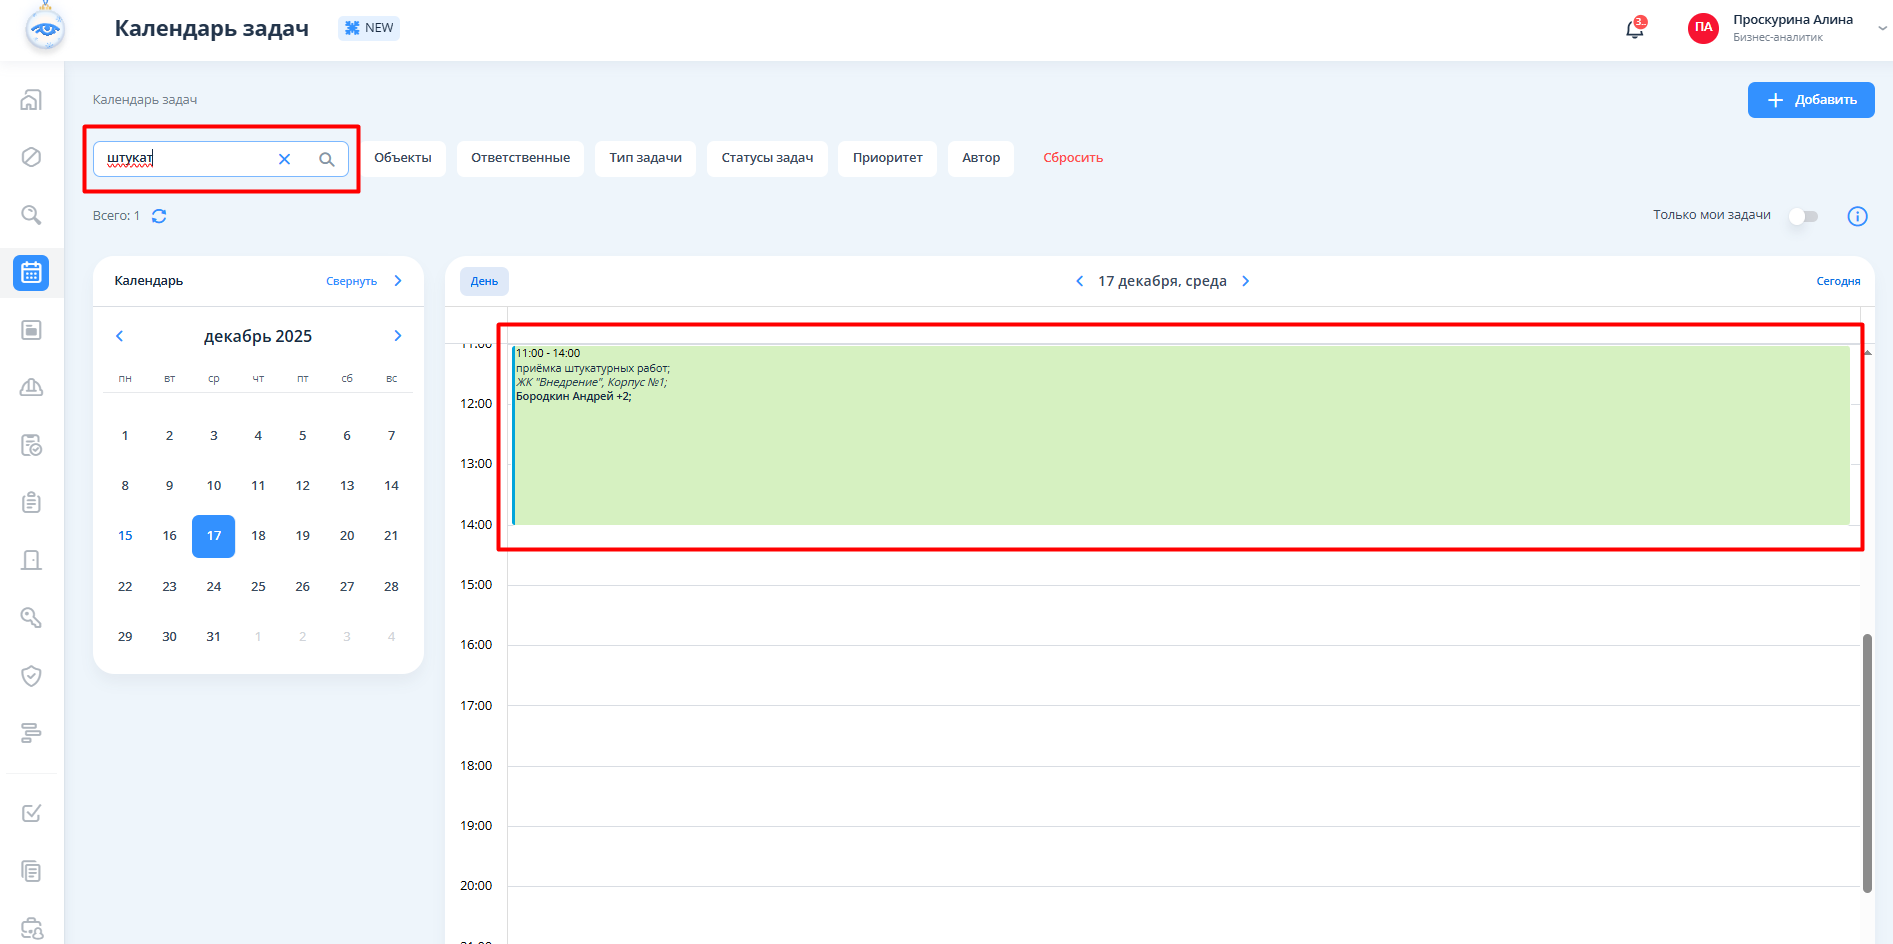The width and height of the screenshot is (1893, 944).
Task: Open the 'Объекты' filter dropdown
Action: coord(402,158)
